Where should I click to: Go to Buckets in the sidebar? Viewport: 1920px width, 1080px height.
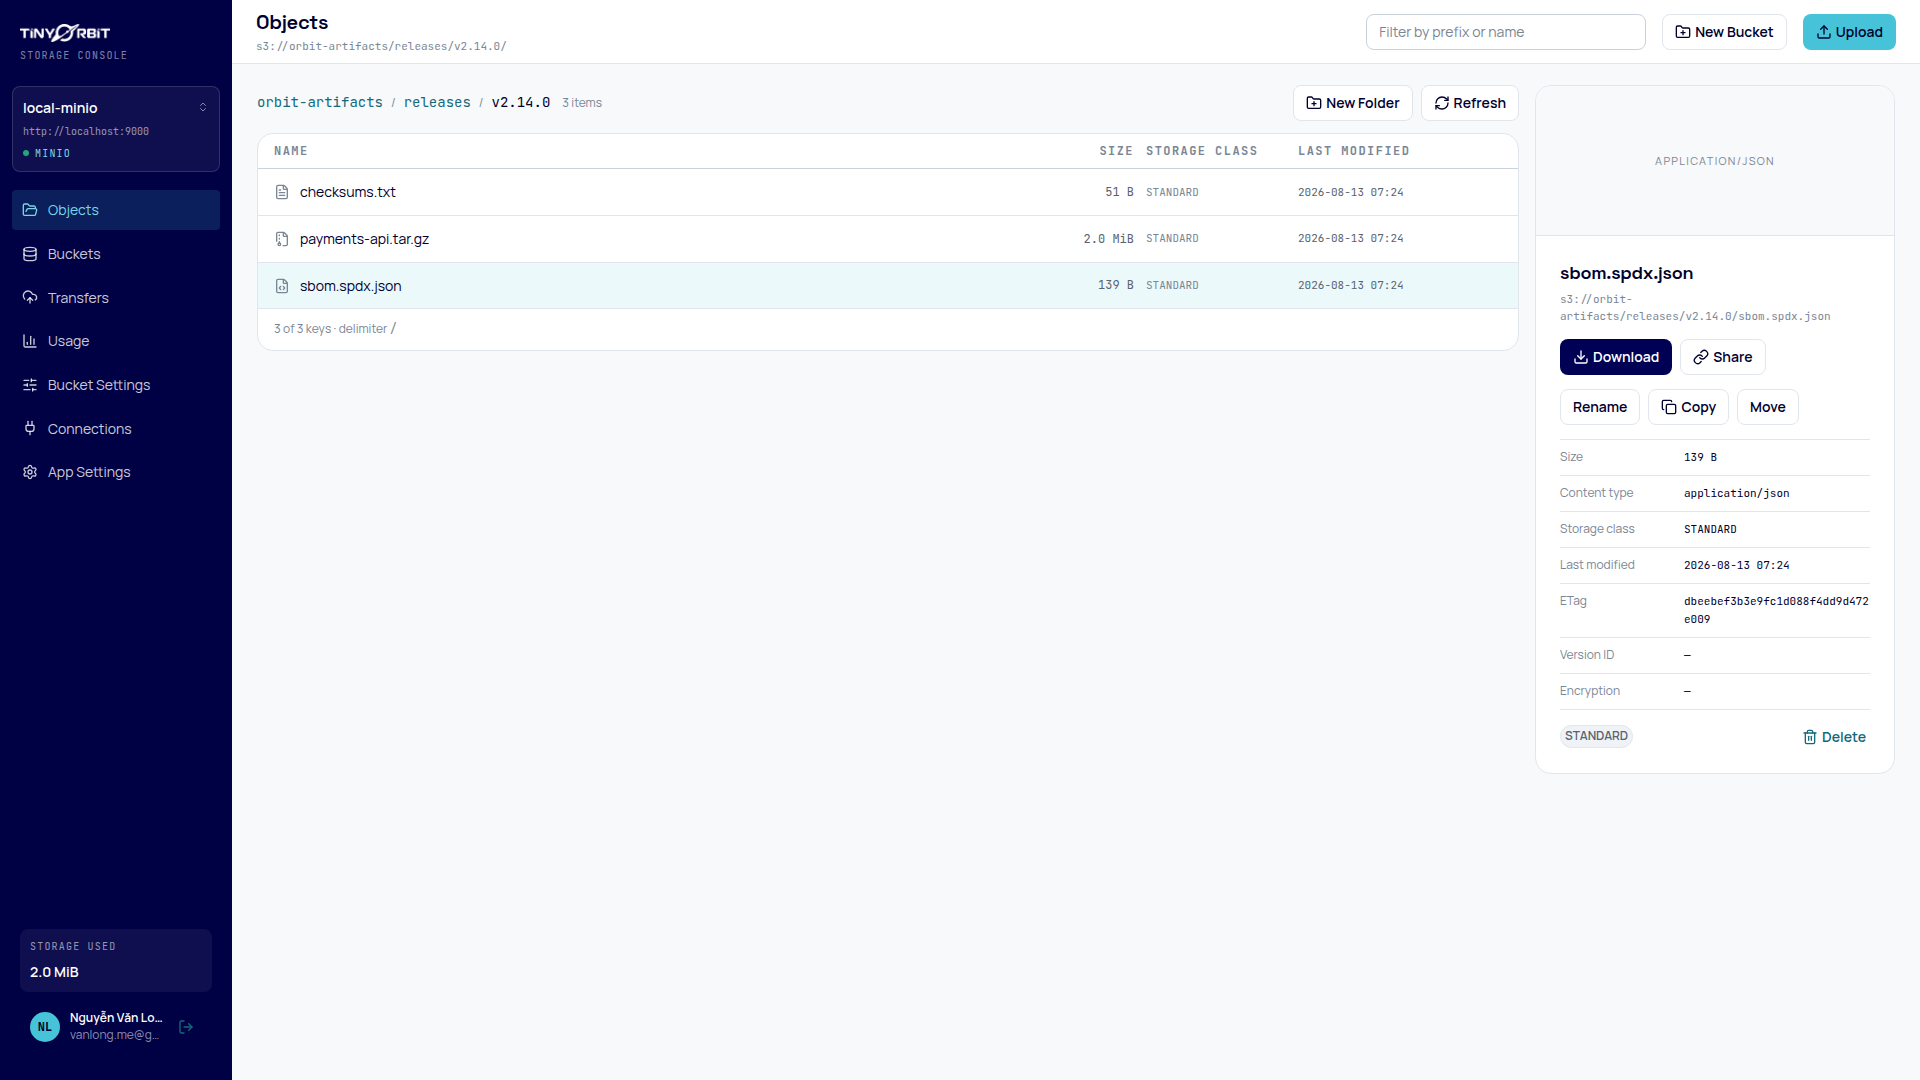pos(116,254)
